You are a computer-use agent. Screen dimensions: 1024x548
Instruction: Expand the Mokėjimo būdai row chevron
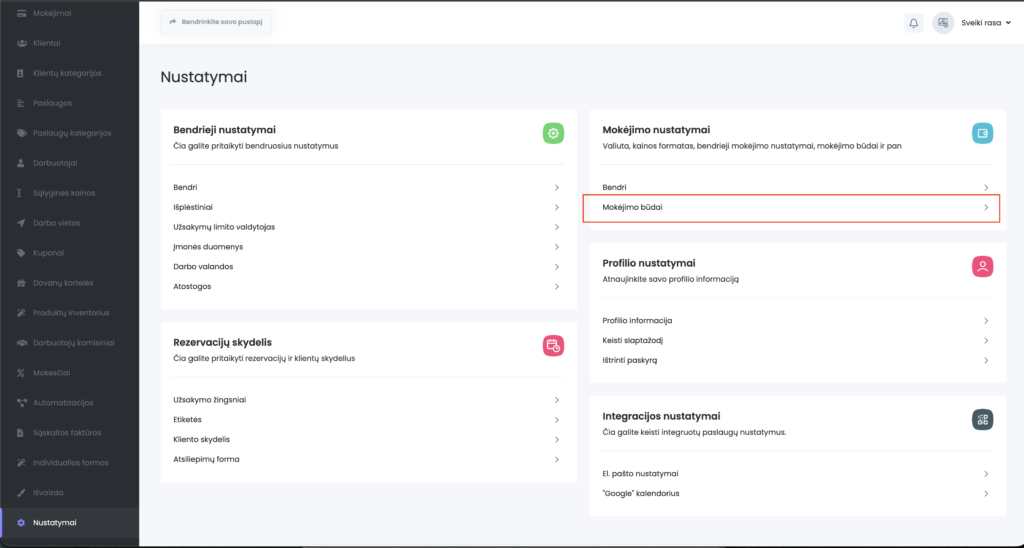(985, 207)
